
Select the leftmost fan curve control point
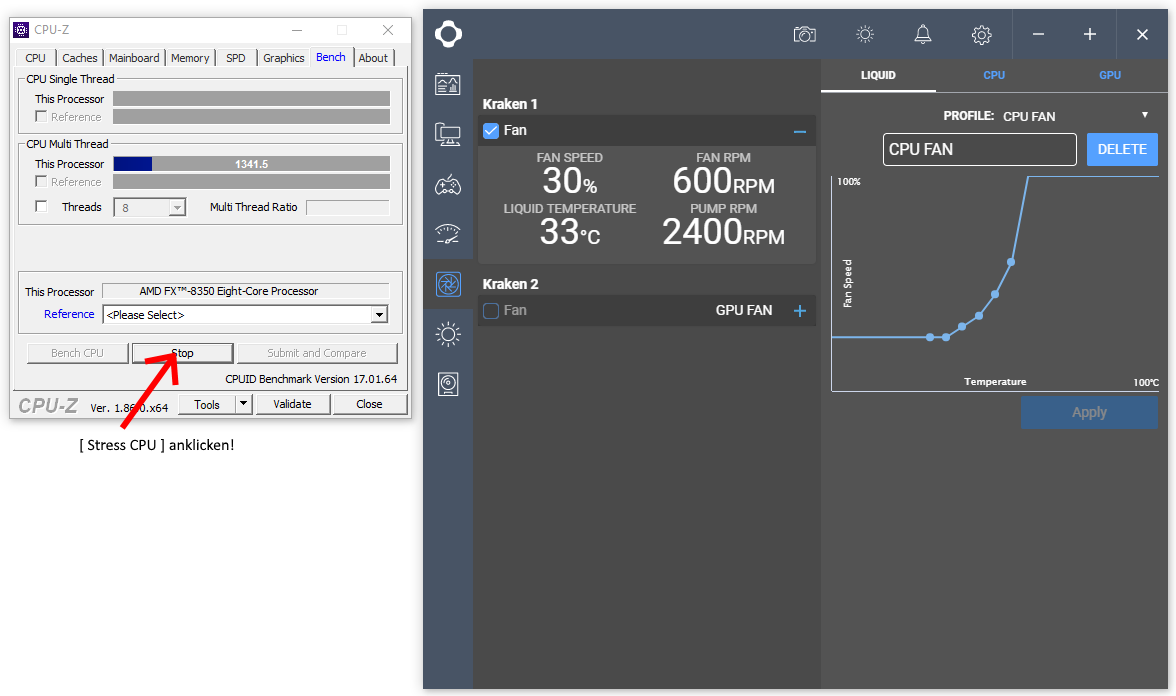click(930, 338)
